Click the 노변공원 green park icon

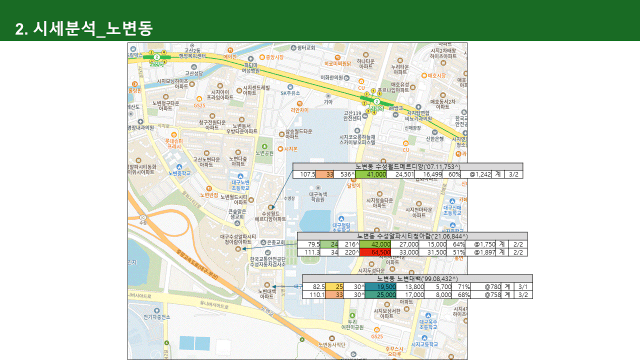tap(264, 147)
